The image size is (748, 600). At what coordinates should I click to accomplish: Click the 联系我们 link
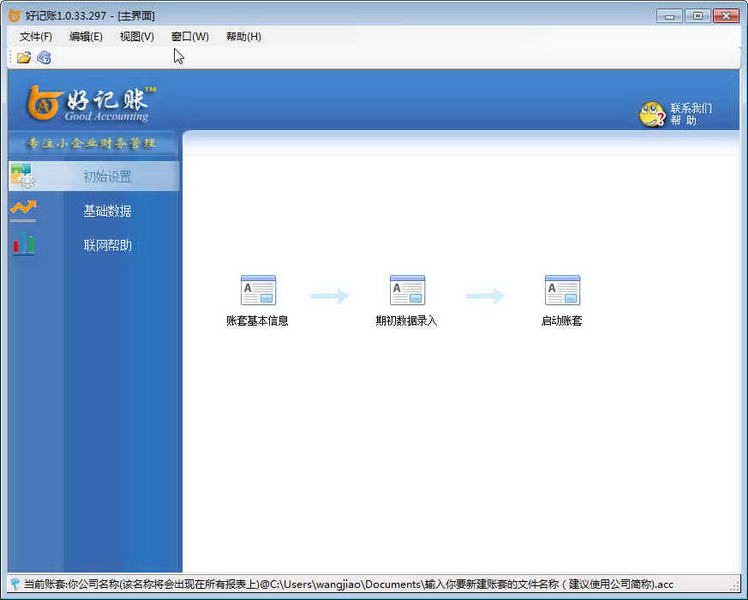691,108
